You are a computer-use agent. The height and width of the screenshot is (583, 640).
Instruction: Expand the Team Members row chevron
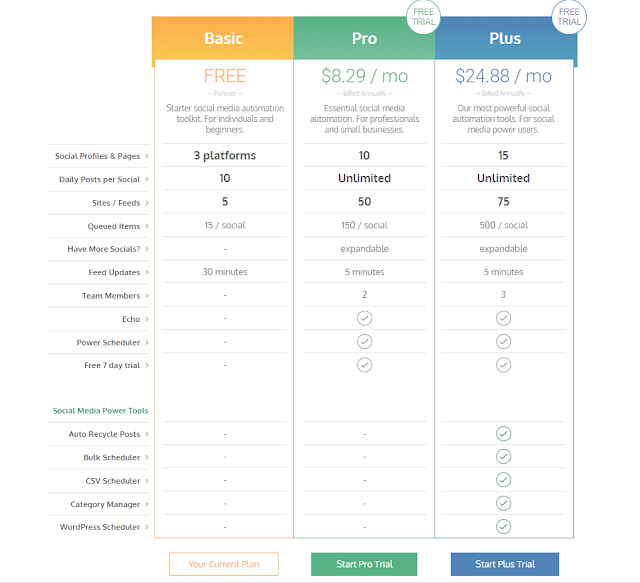click(147, 296)
